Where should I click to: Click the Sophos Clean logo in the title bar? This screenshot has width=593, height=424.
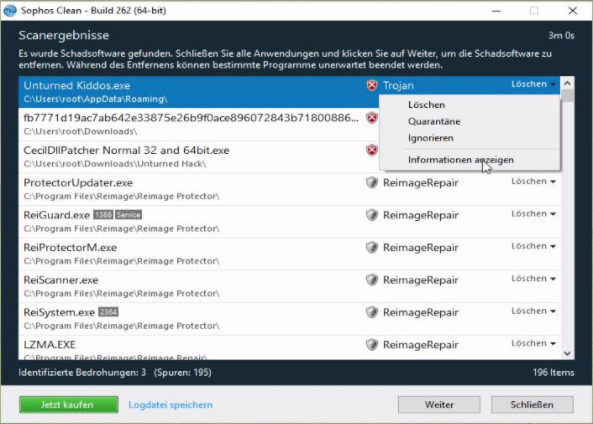click(10, 10)
